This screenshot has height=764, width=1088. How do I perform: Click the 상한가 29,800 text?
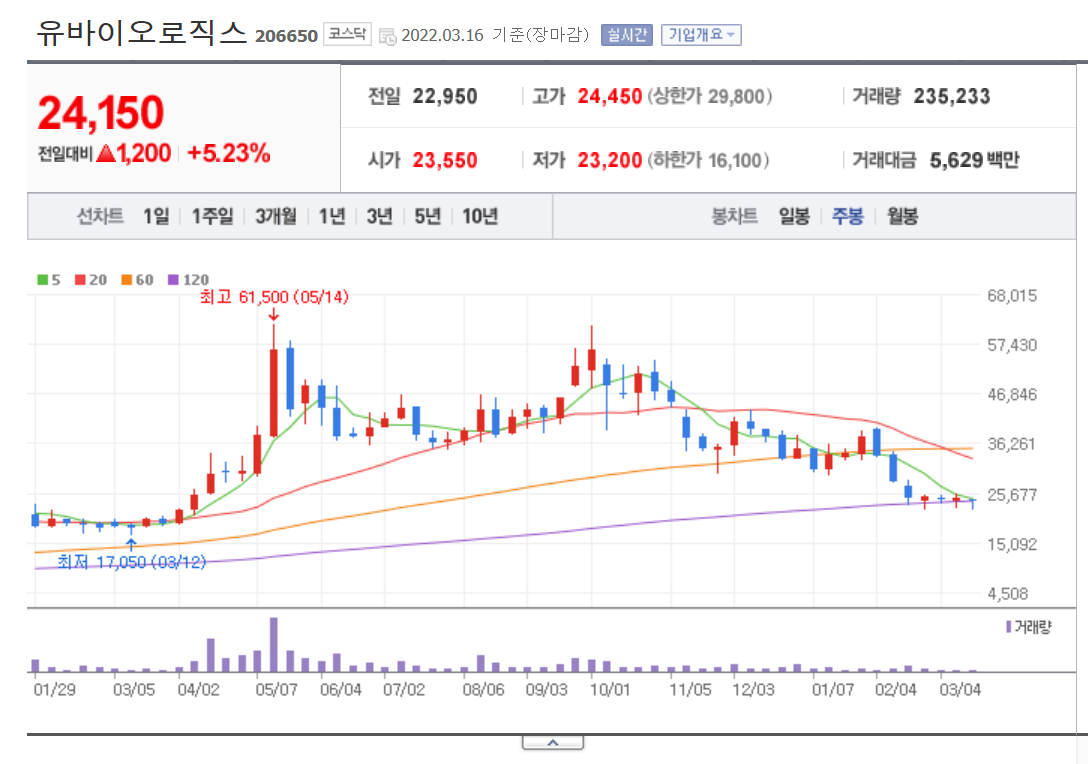[710, 96]
